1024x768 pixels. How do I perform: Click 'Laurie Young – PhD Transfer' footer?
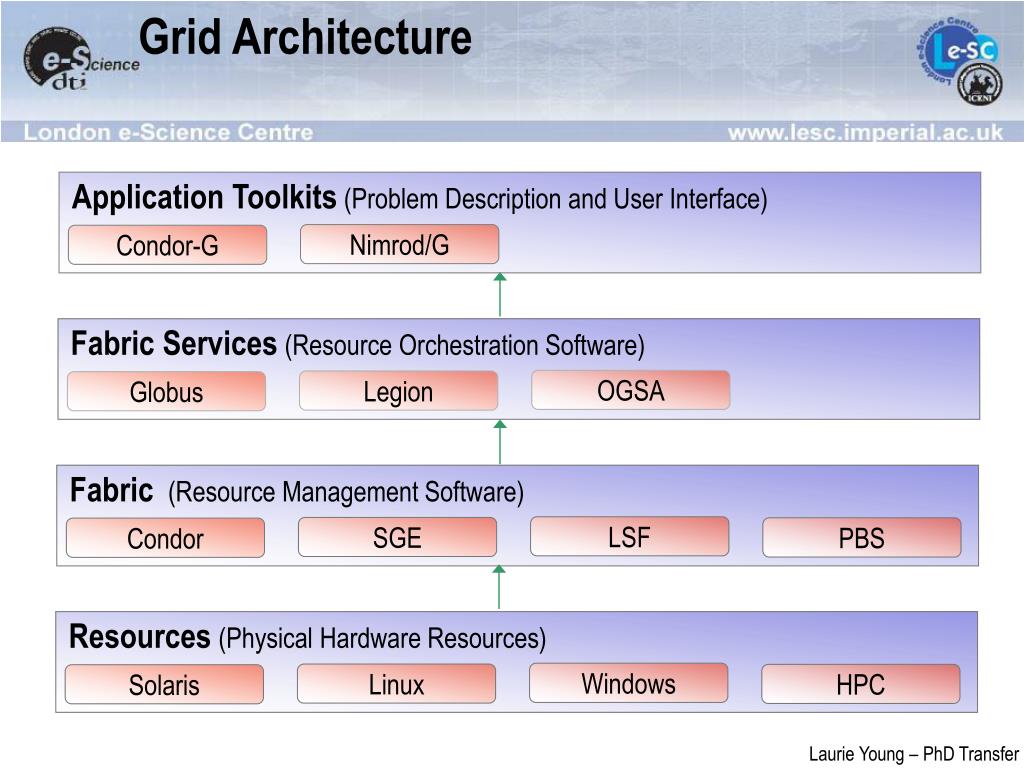914,754
